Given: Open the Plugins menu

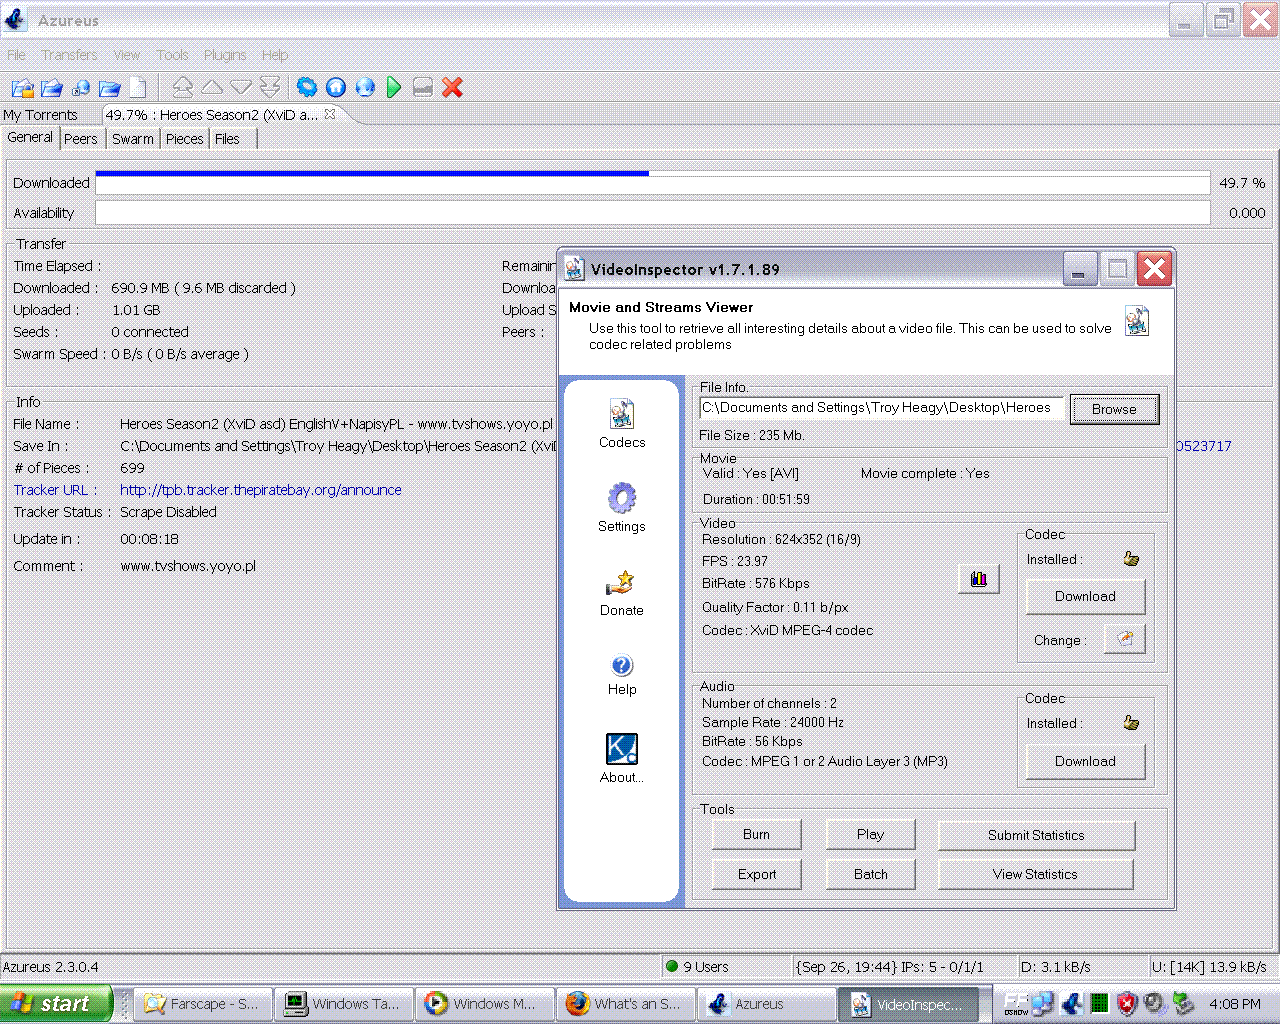Looking at the screenshot, I should [x=225, y=55].
